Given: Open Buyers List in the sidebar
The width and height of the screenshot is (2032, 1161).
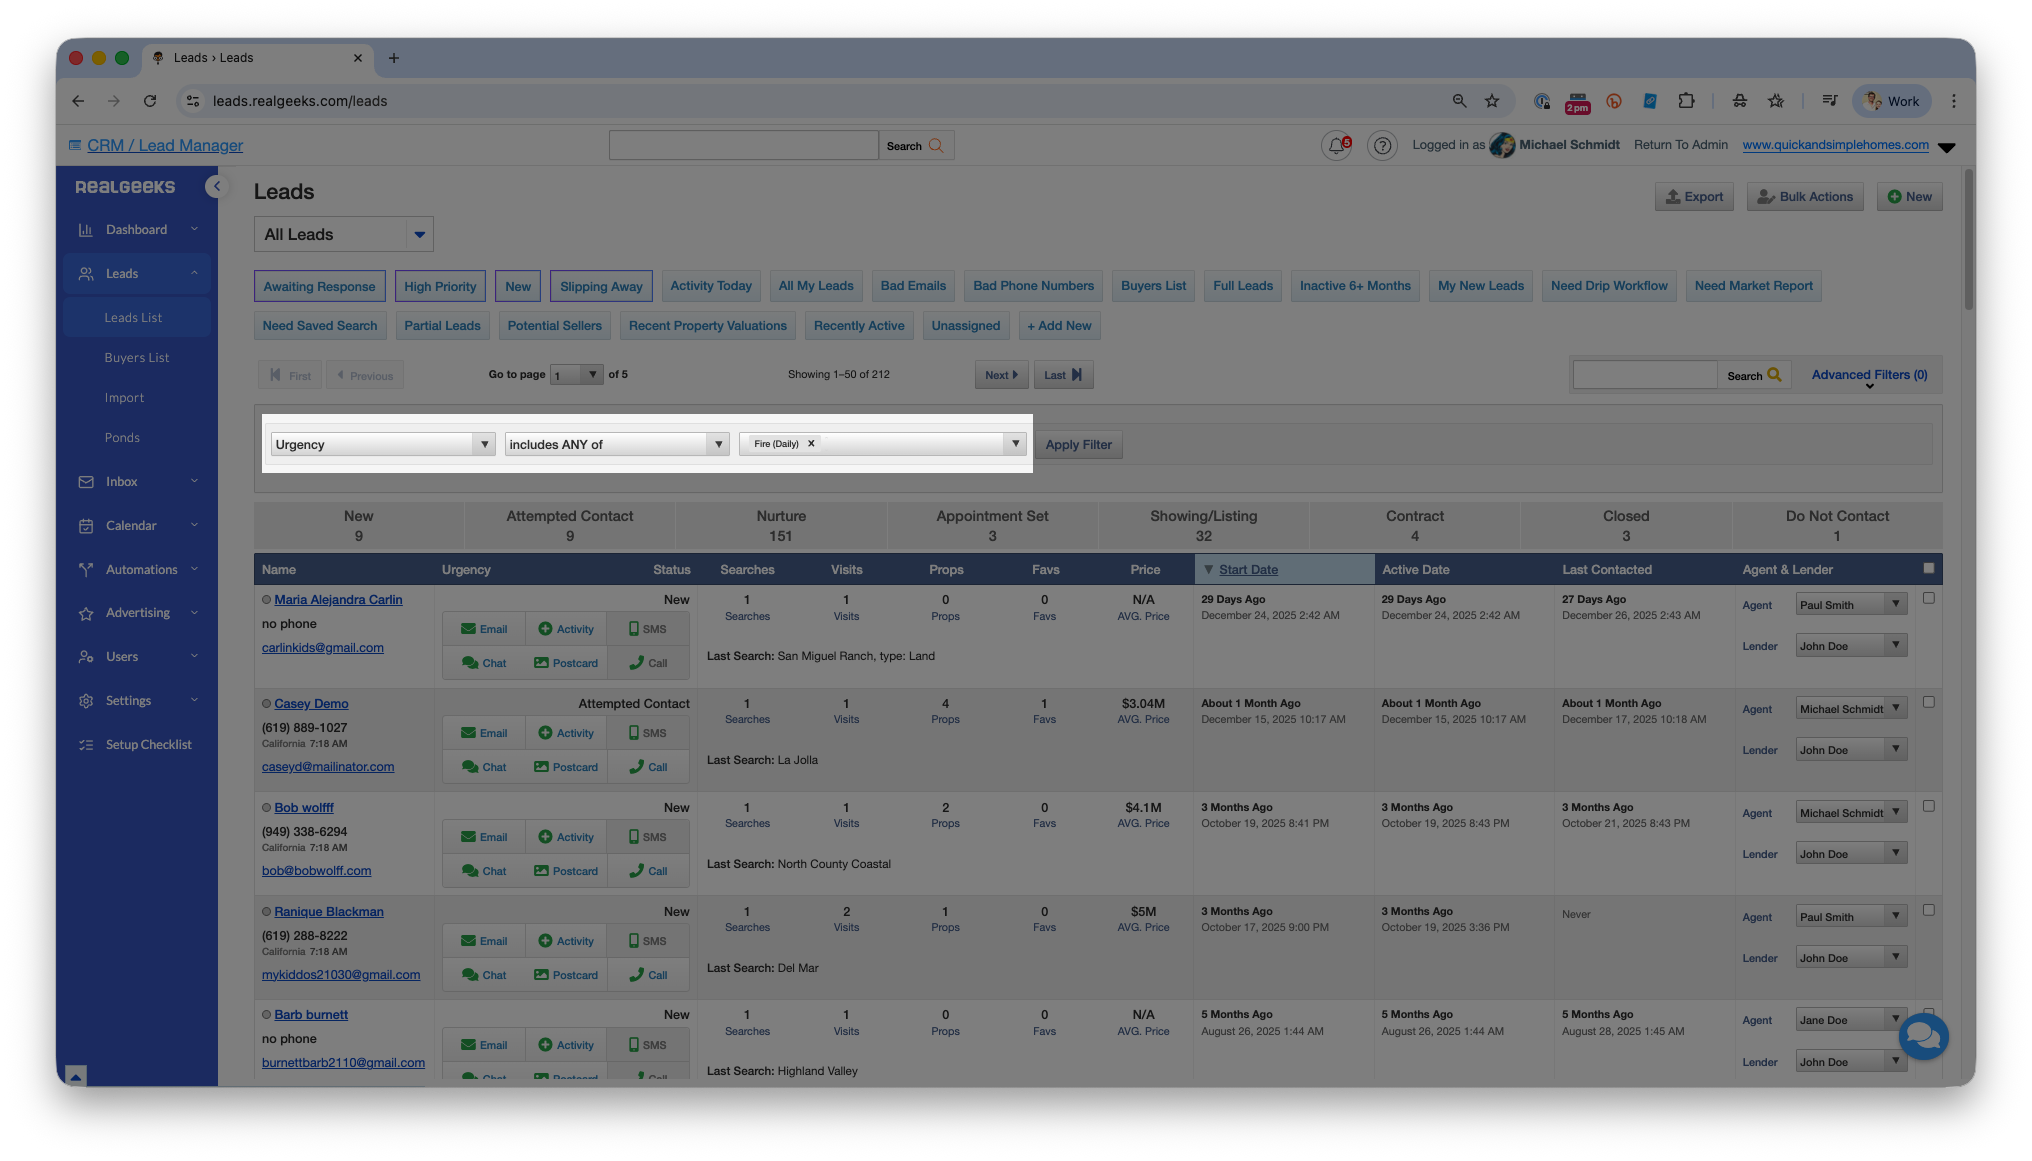Looking at the screenshot, I should click(x=137, y=358).
